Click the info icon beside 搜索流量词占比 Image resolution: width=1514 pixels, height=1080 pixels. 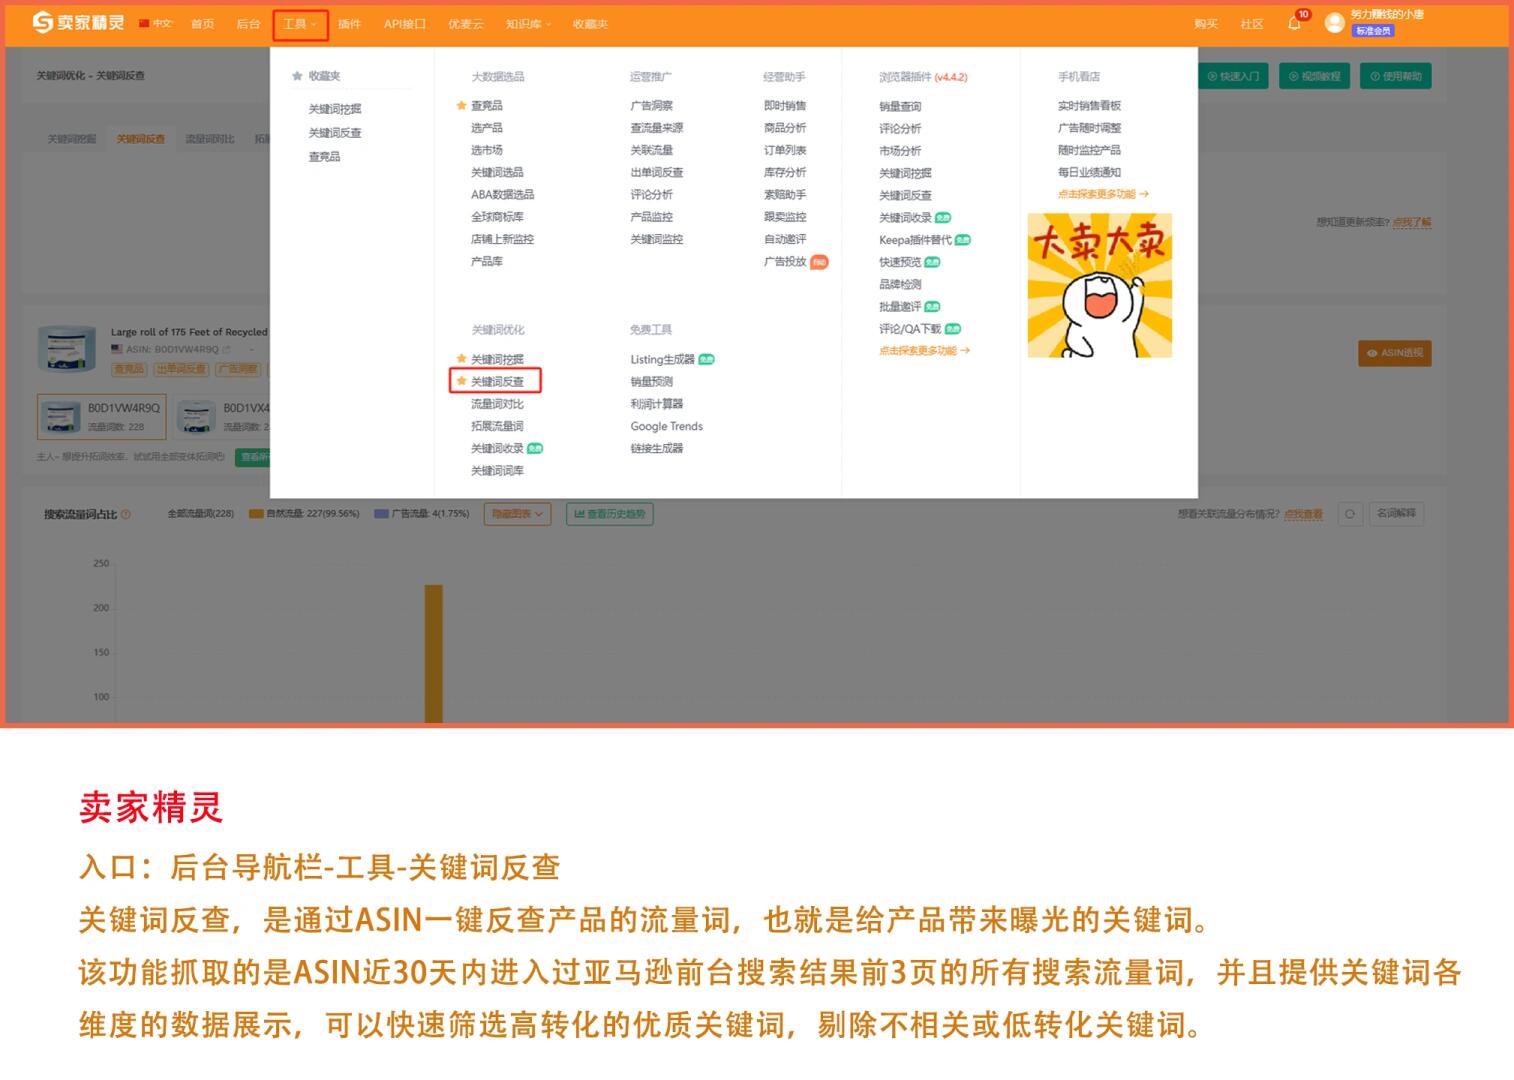(x=125, y=514)
